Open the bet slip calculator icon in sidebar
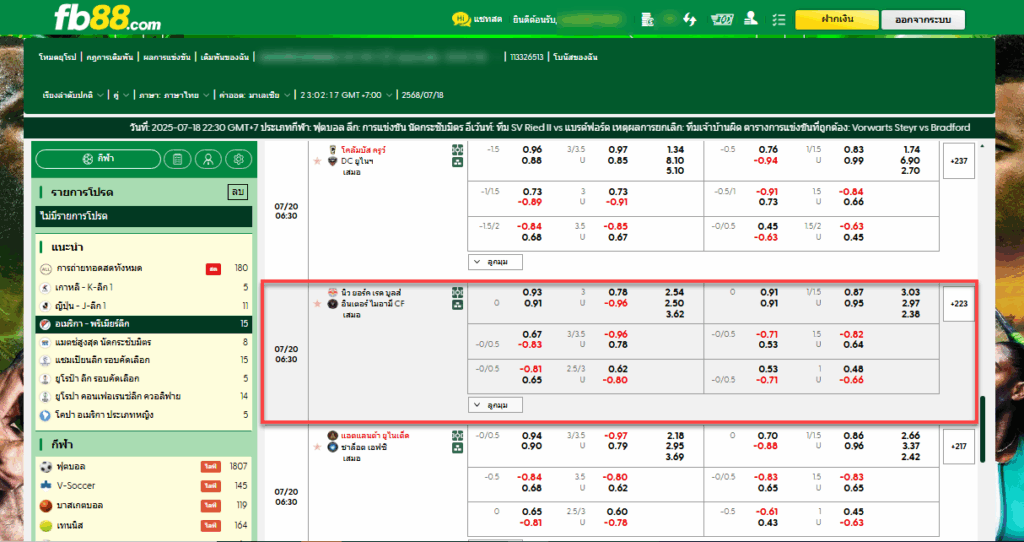The image size is (1024, 542). coord(178,159)
